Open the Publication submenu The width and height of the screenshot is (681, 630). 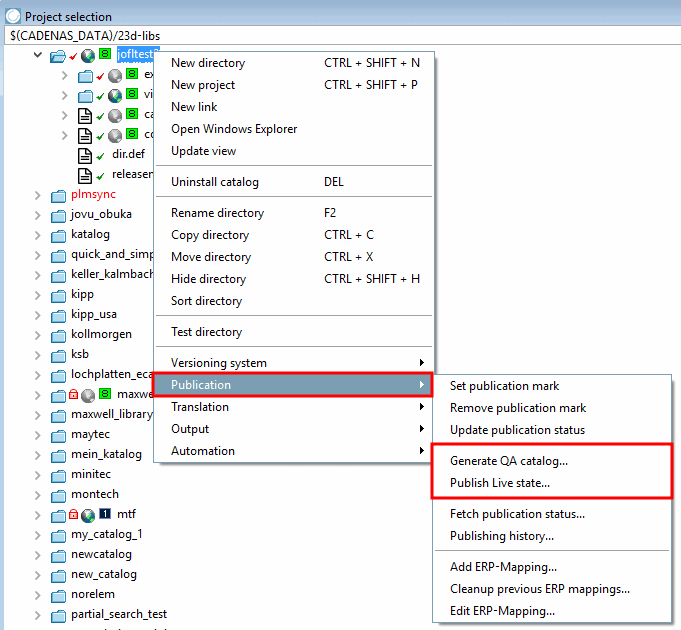point(294,385)
